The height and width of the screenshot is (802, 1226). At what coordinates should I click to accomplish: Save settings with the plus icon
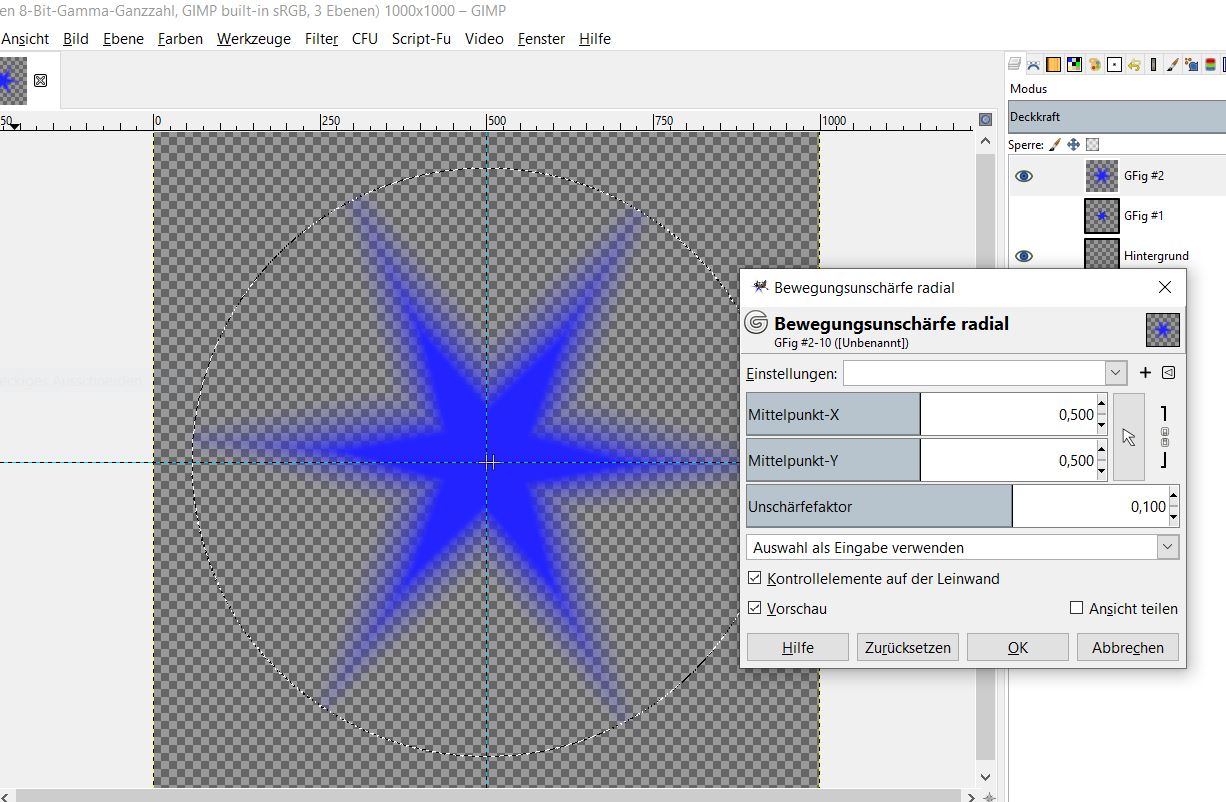coord(1145,373)
